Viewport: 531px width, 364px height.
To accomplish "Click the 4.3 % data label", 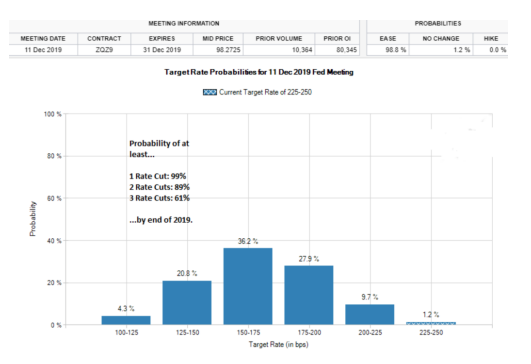I will click(x=126, y=308).
